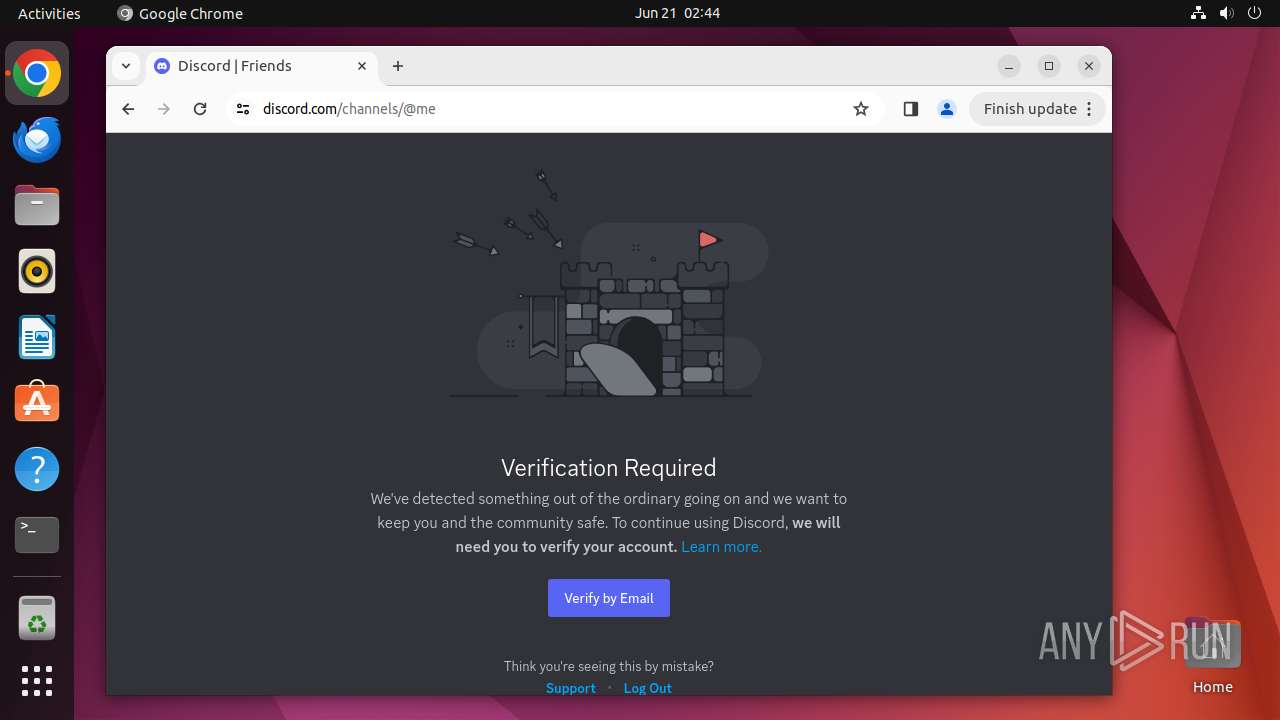Open the Trash from the dock
The width and height of the screenshot is (1280, 720).
[x=37, y=618]
